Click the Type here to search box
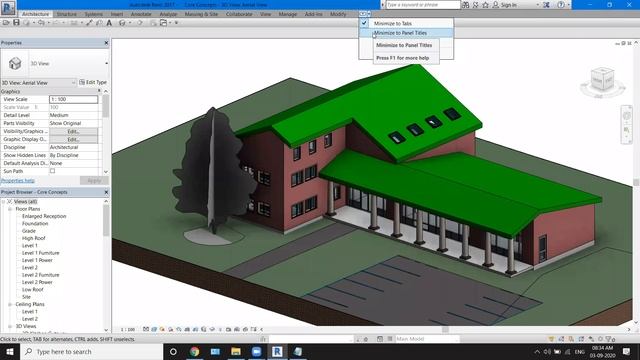640x360 pixels. [91, 351]
